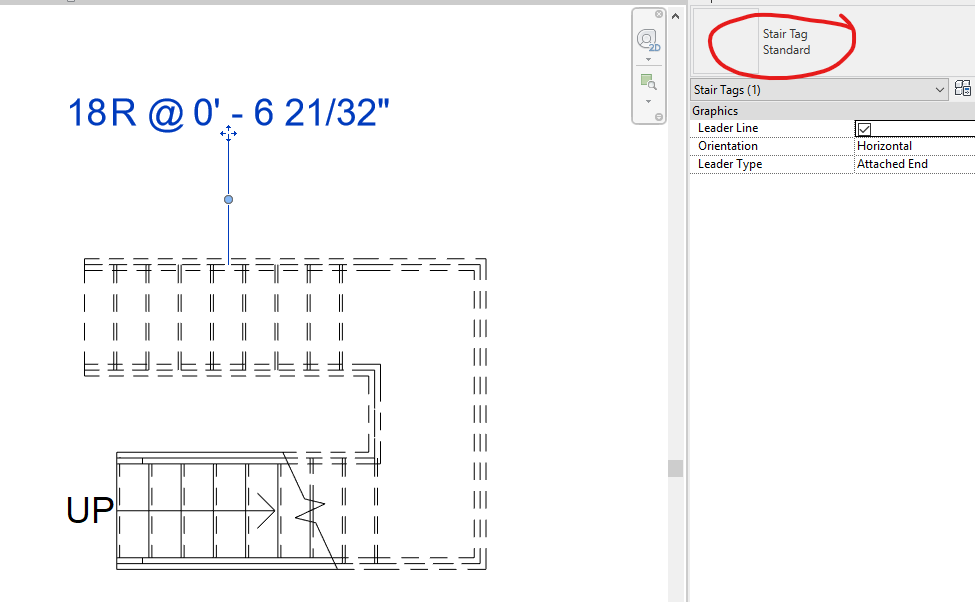Click the move crosshair above the stair tag
The image size is (975, 602).
coord(229,132)
